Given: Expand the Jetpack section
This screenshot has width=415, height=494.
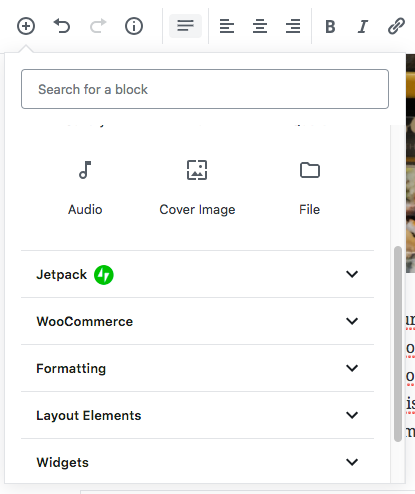Looking at the screenshot, I should point(197,274).
